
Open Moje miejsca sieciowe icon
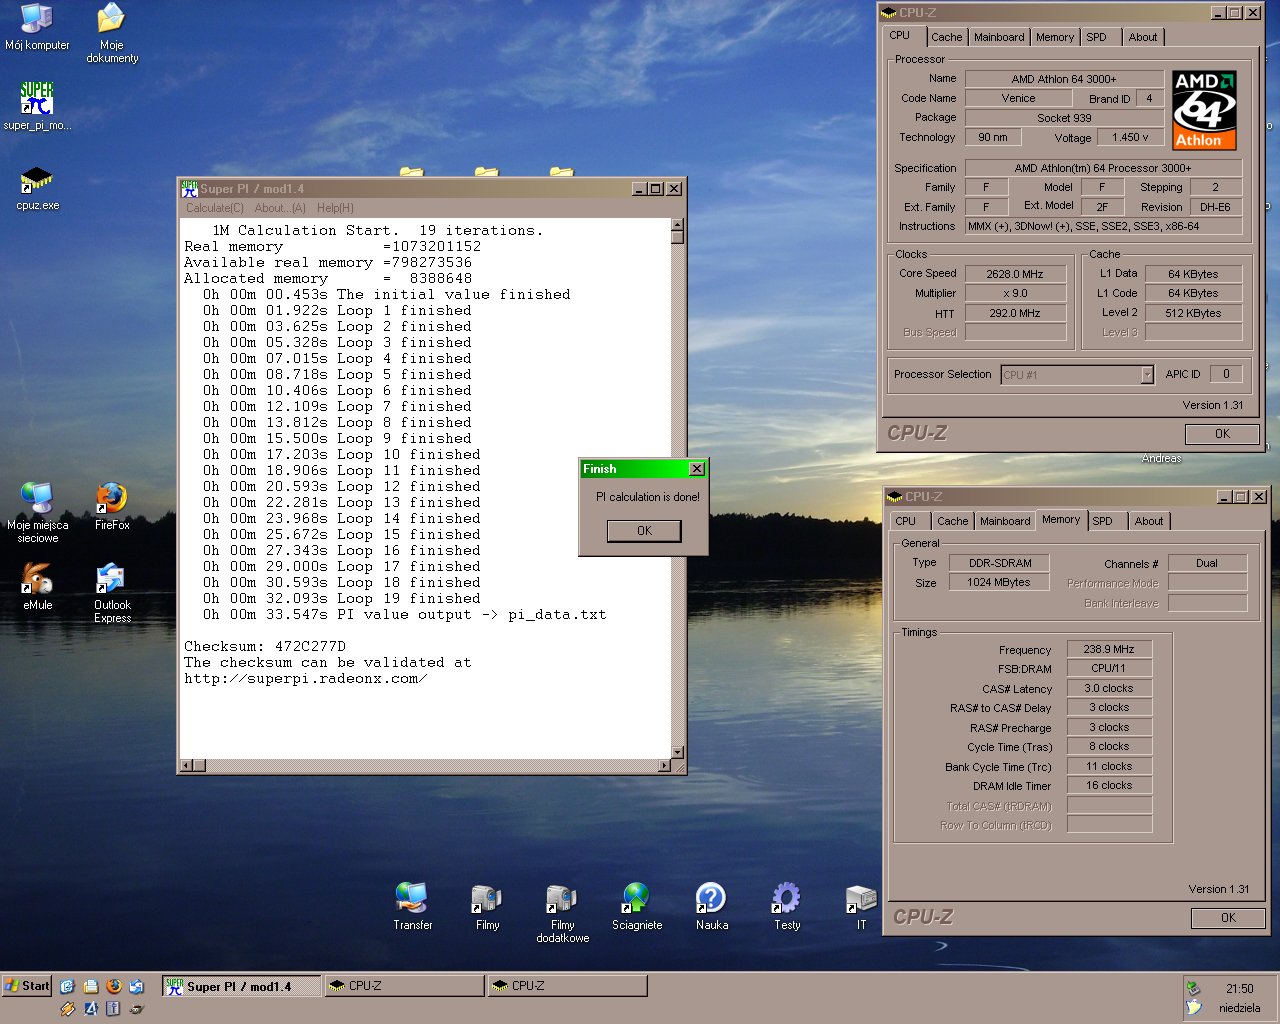(x=37, y=512)
